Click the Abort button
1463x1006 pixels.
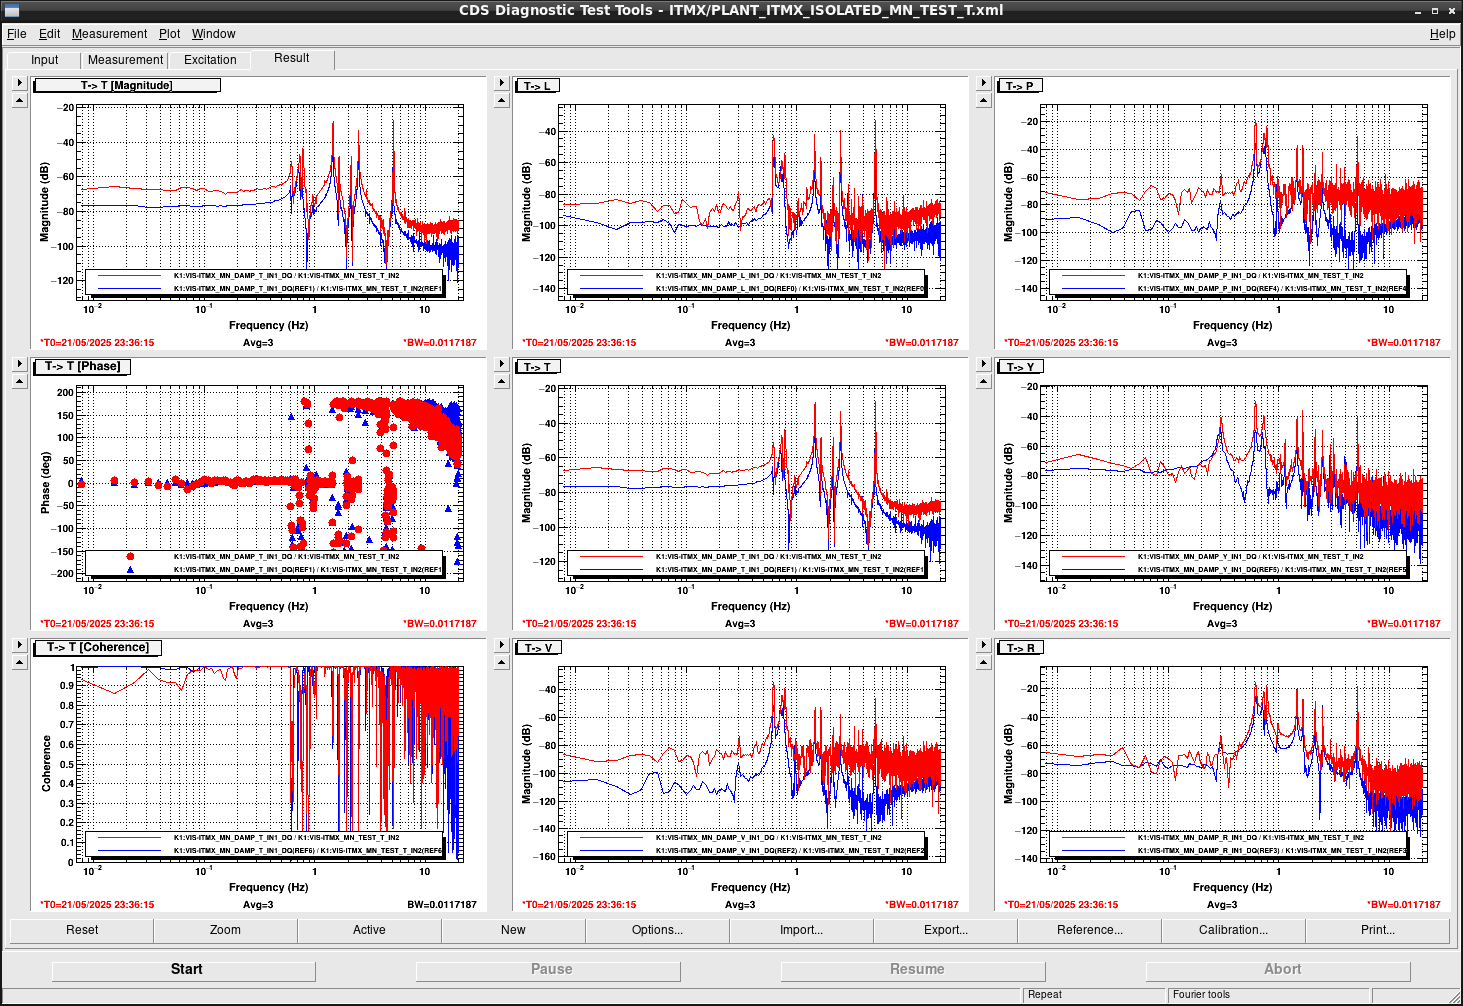point(1279,970)
